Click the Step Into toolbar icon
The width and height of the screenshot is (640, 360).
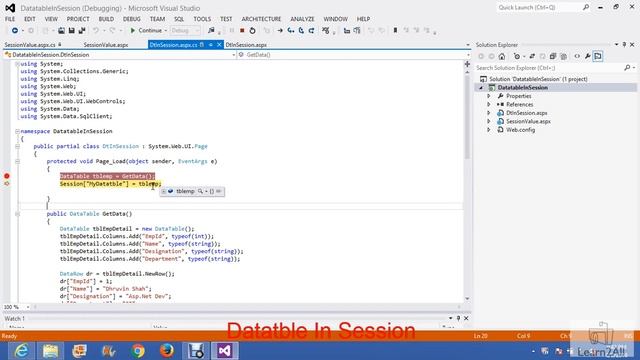pos(291,31)
